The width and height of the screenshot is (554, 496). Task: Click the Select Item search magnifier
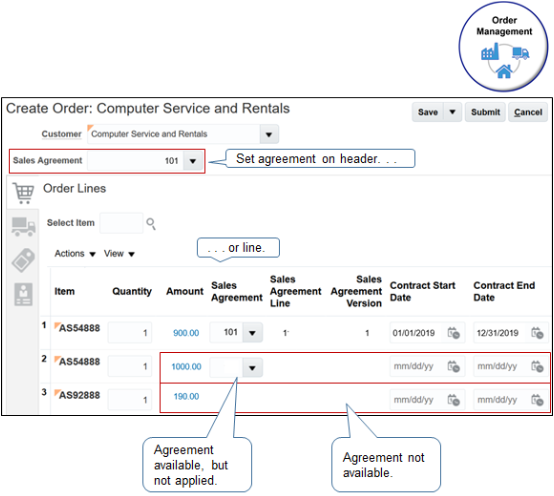coord(151,224)
